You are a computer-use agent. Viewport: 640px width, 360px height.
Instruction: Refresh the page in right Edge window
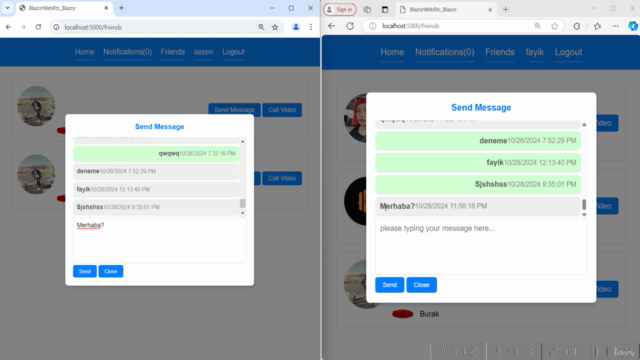pyautogui.click(x=350, y=26)
